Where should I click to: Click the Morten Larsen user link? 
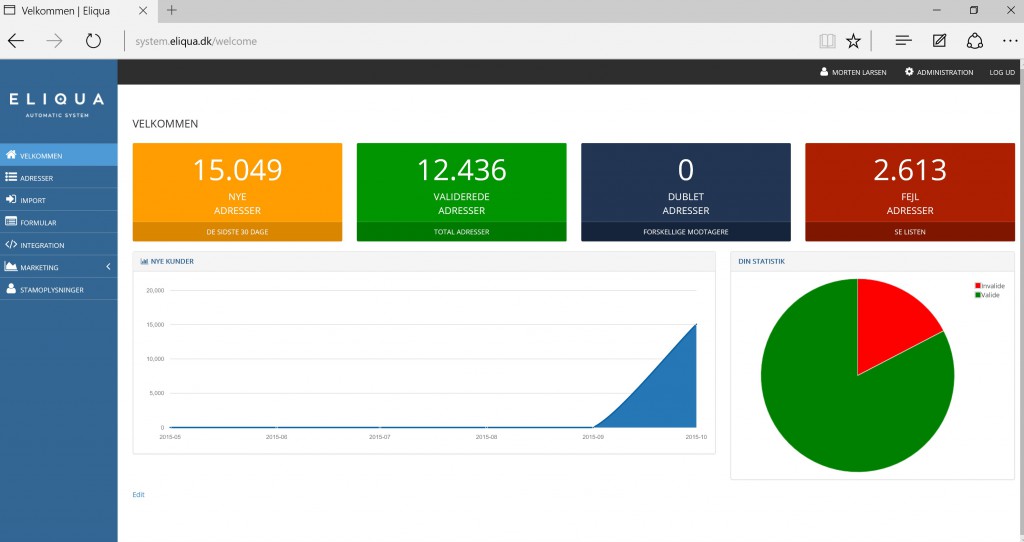point(854,72)
